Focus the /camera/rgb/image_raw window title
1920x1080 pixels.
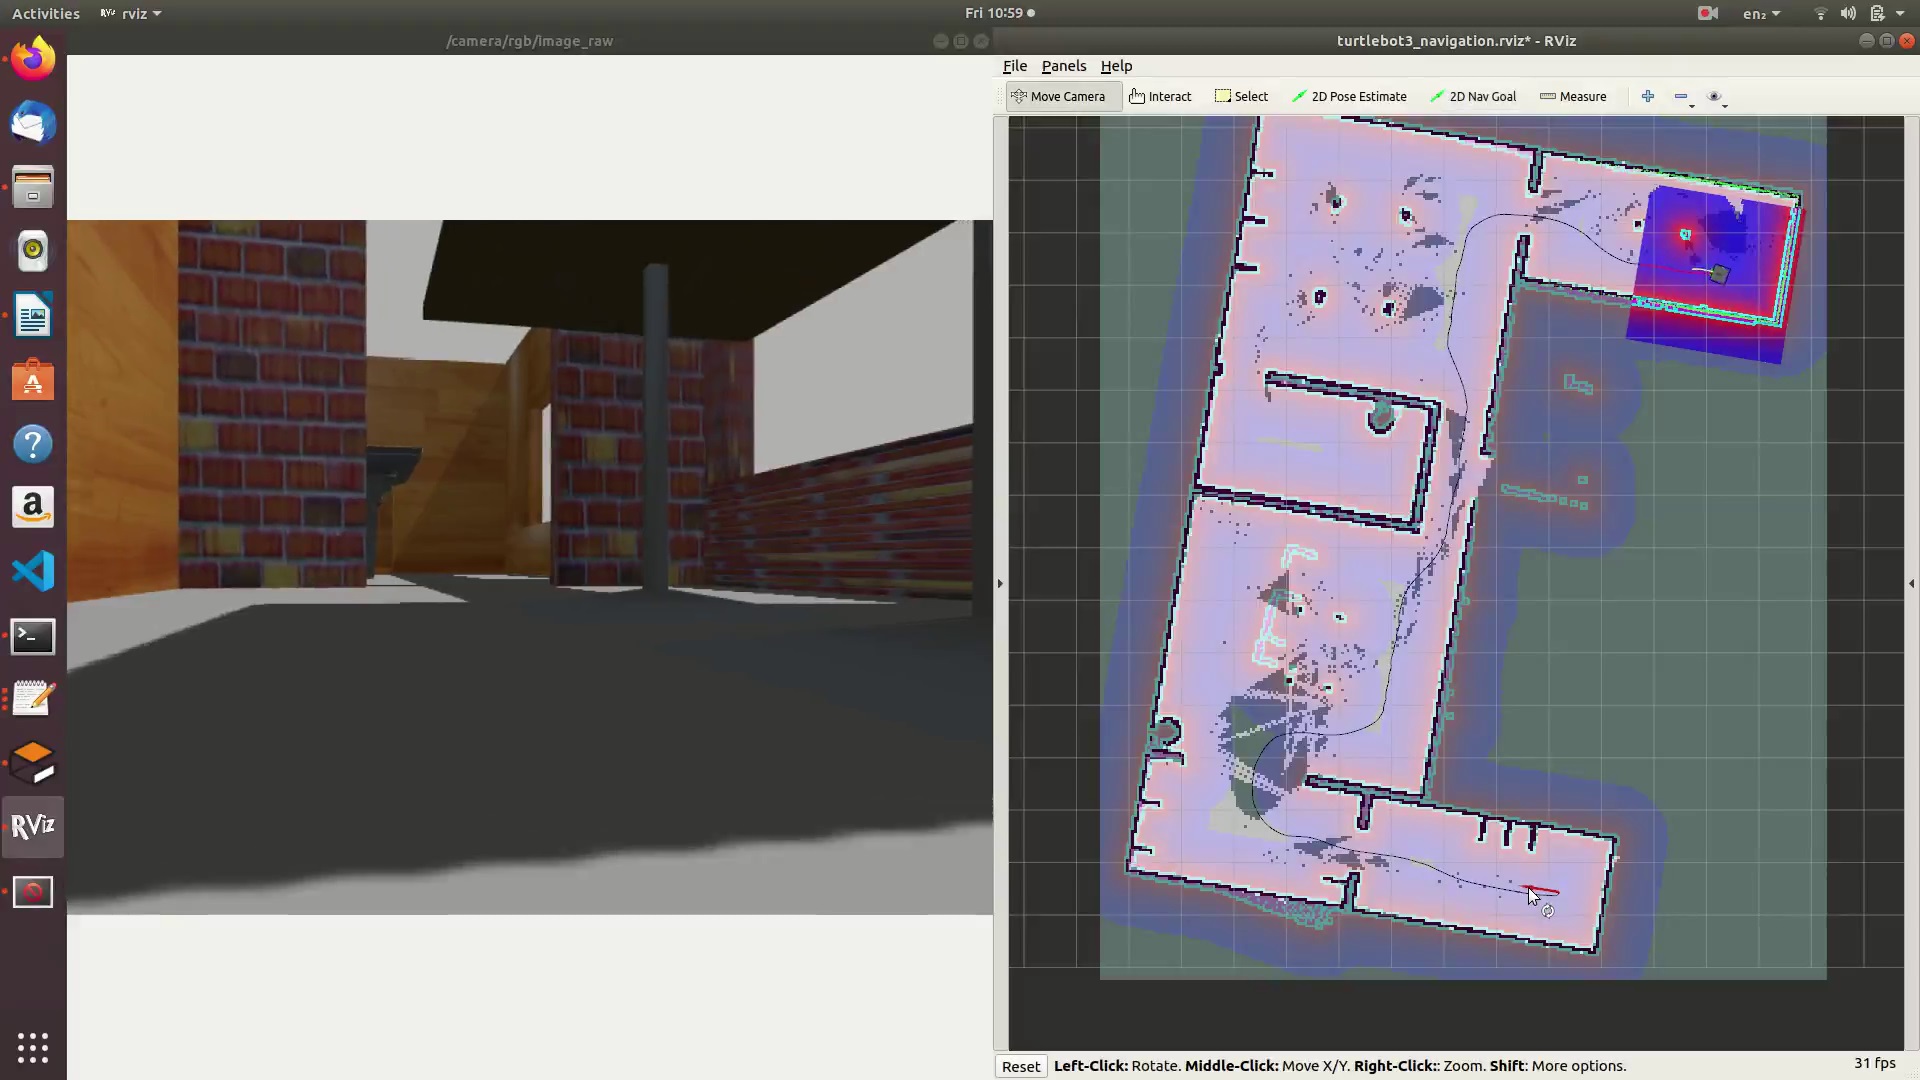point(530,41)
